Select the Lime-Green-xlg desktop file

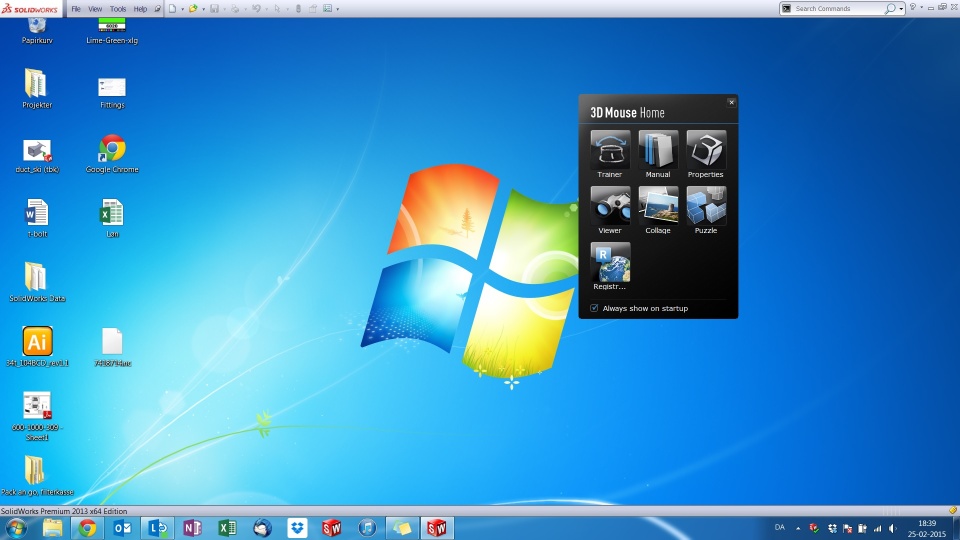112,31
